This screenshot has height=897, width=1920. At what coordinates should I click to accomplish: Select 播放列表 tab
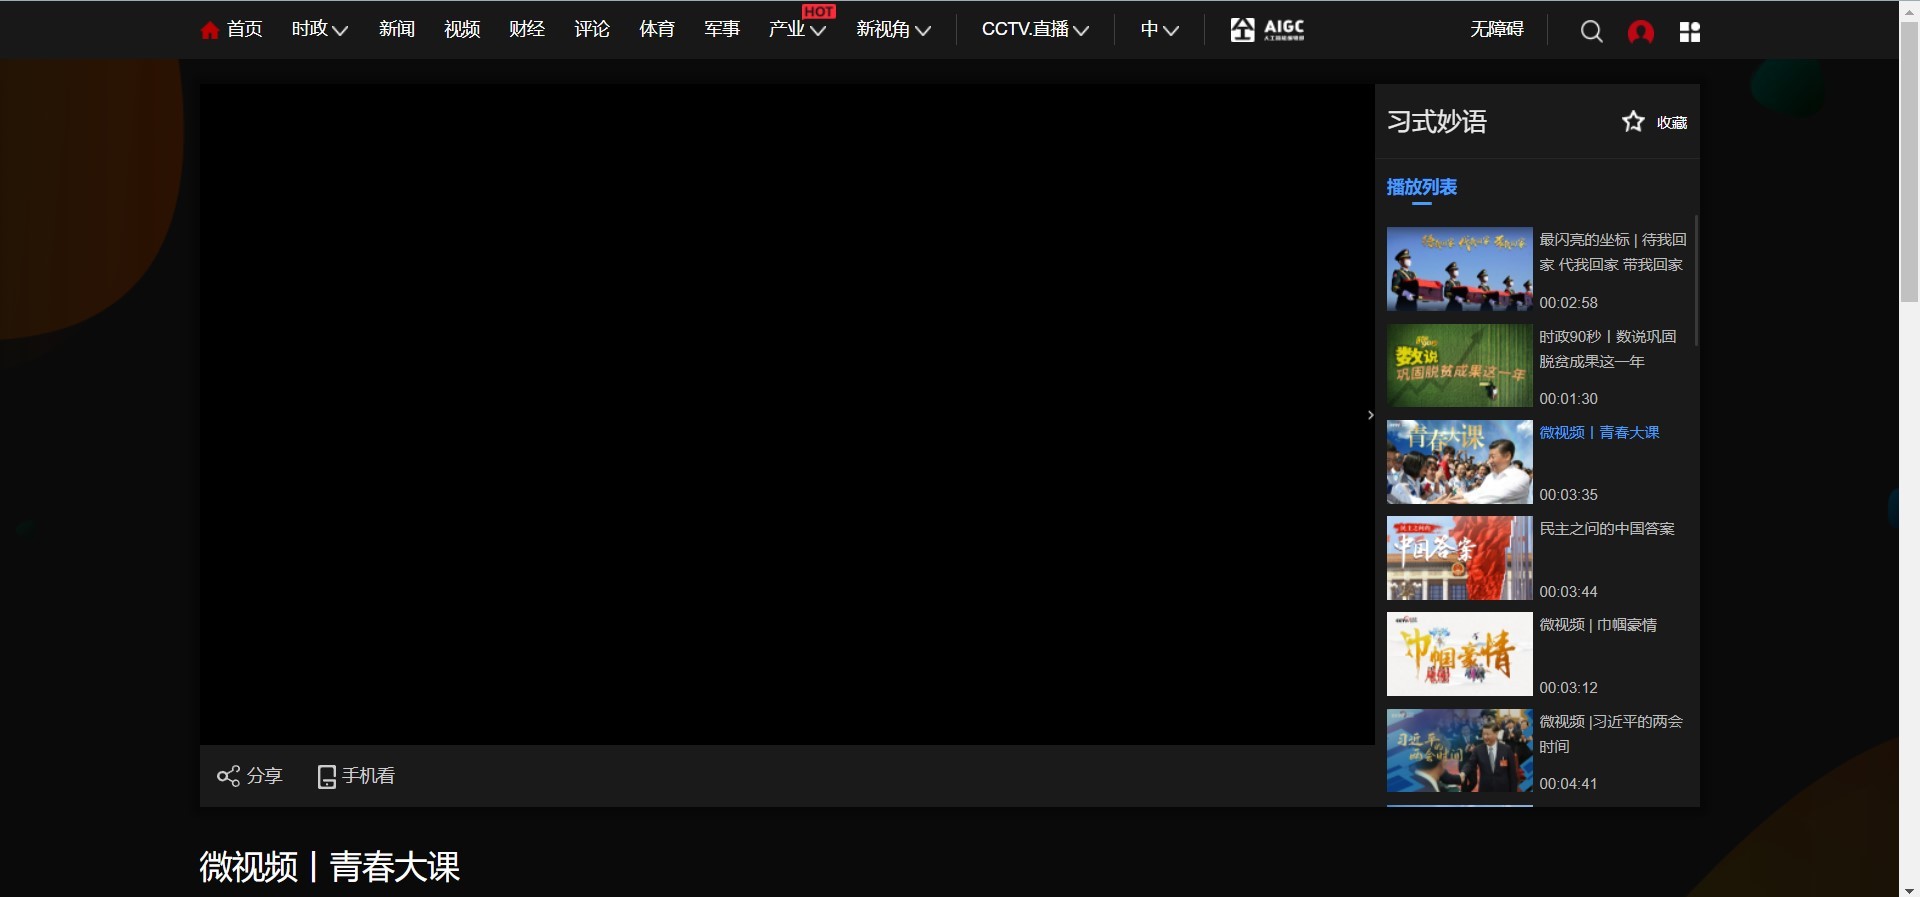1421,187
